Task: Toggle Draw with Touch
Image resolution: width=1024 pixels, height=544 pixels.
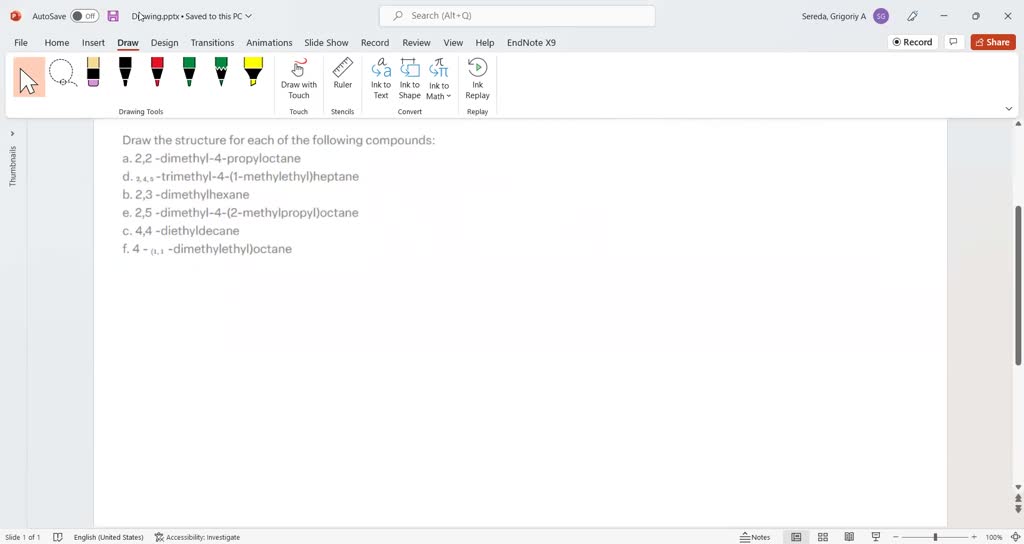Action: tap(298, 78)
